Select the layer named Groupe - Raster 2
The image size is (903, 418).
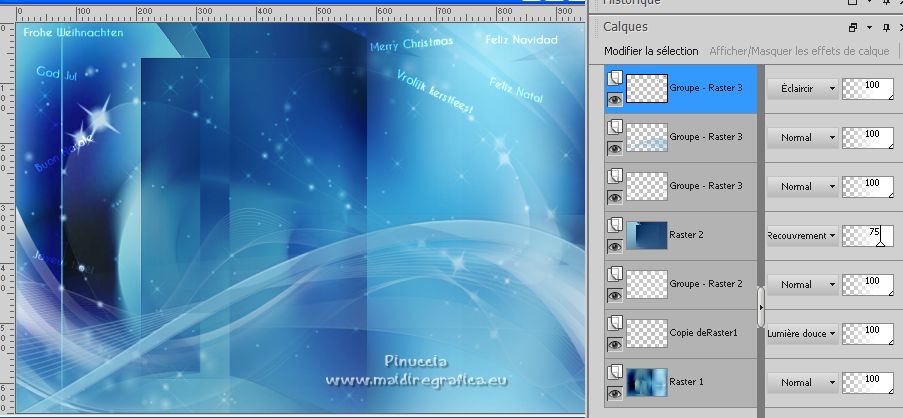pyautogui.click(x=705, y=284)
